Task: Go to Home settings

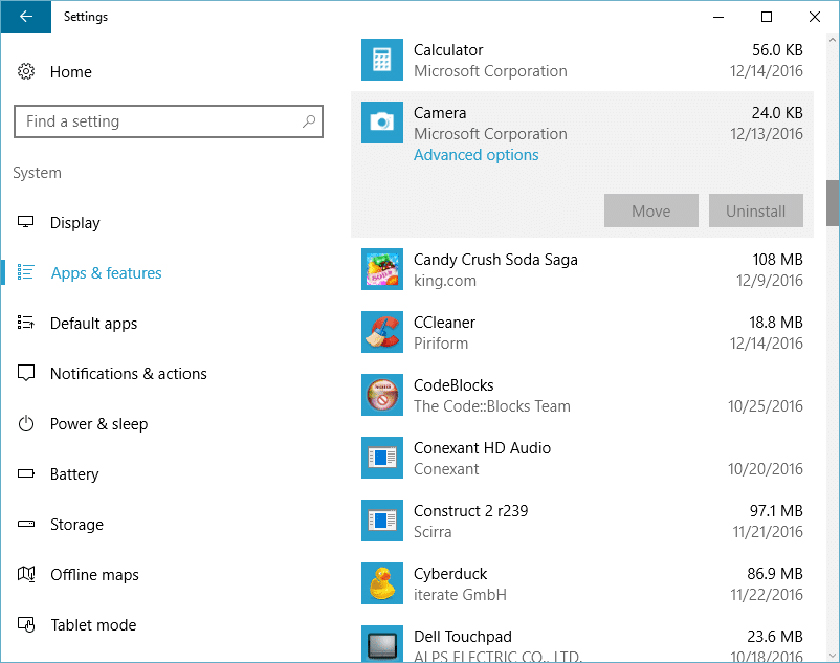Action: coord(70,72)
